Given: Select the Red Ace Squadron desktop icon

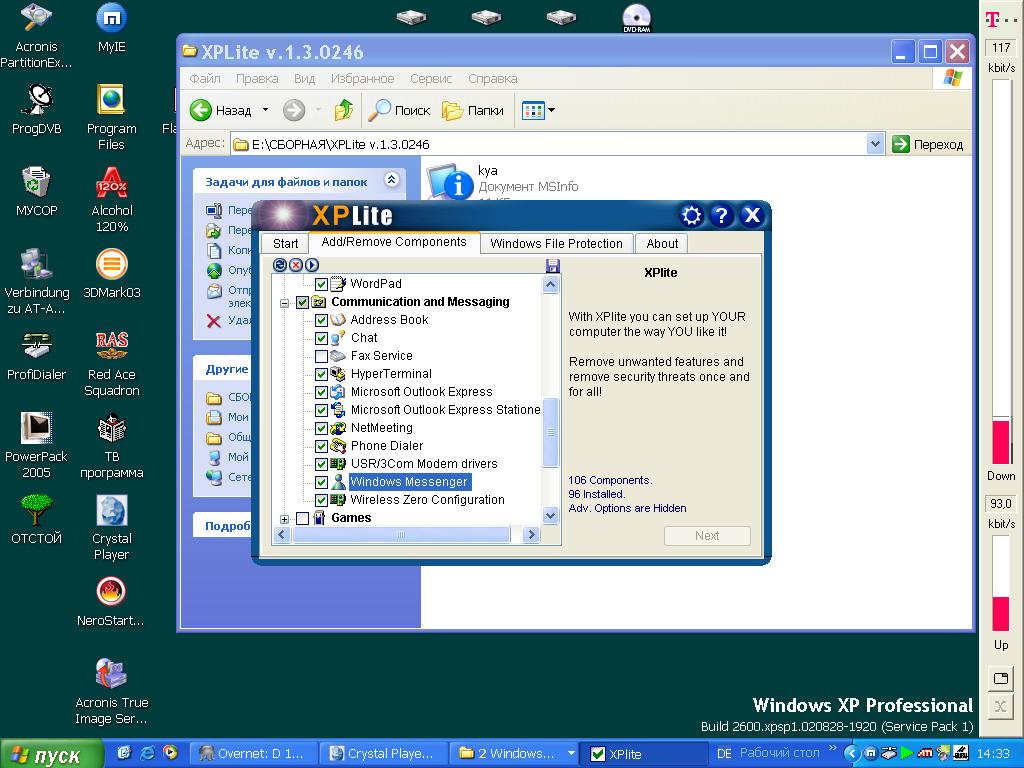Looking at the screenshot, I should (112, 363).
